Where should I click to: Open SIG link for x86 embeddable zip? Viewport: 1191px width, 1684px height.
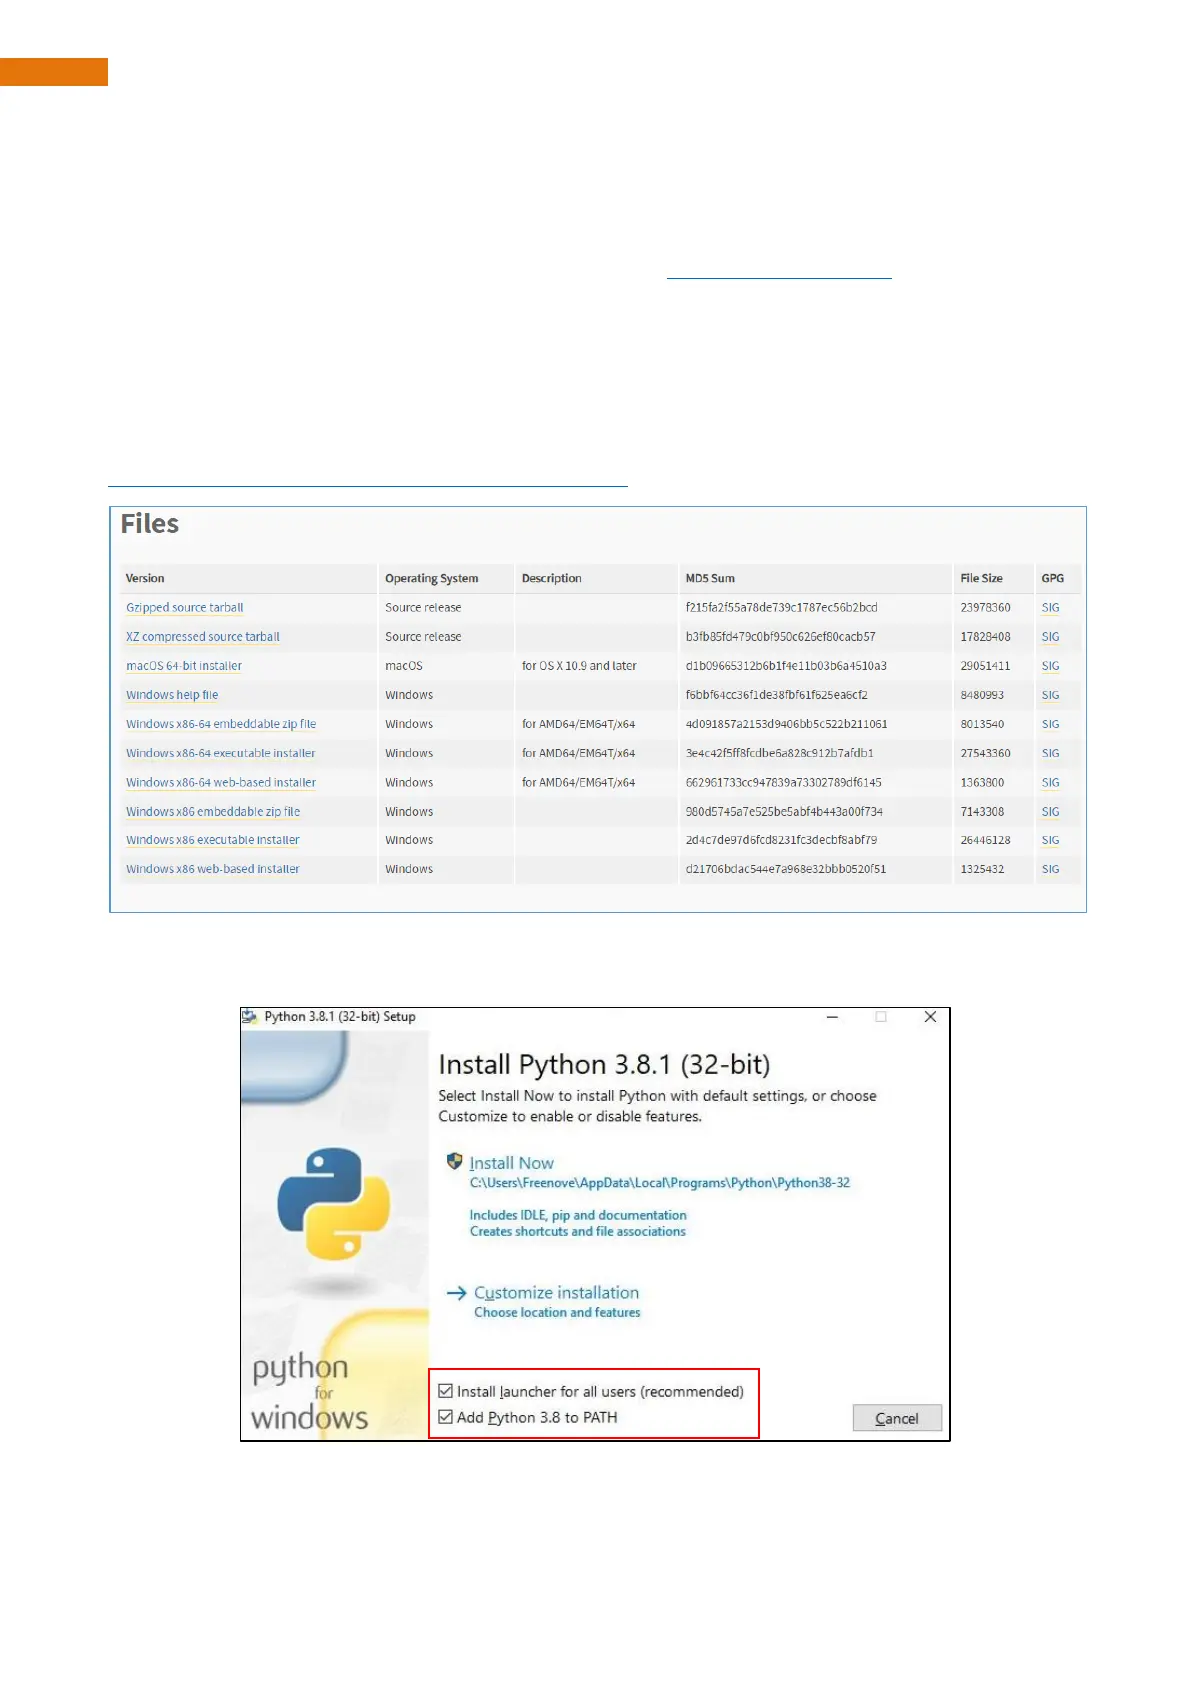point(1050,811)
